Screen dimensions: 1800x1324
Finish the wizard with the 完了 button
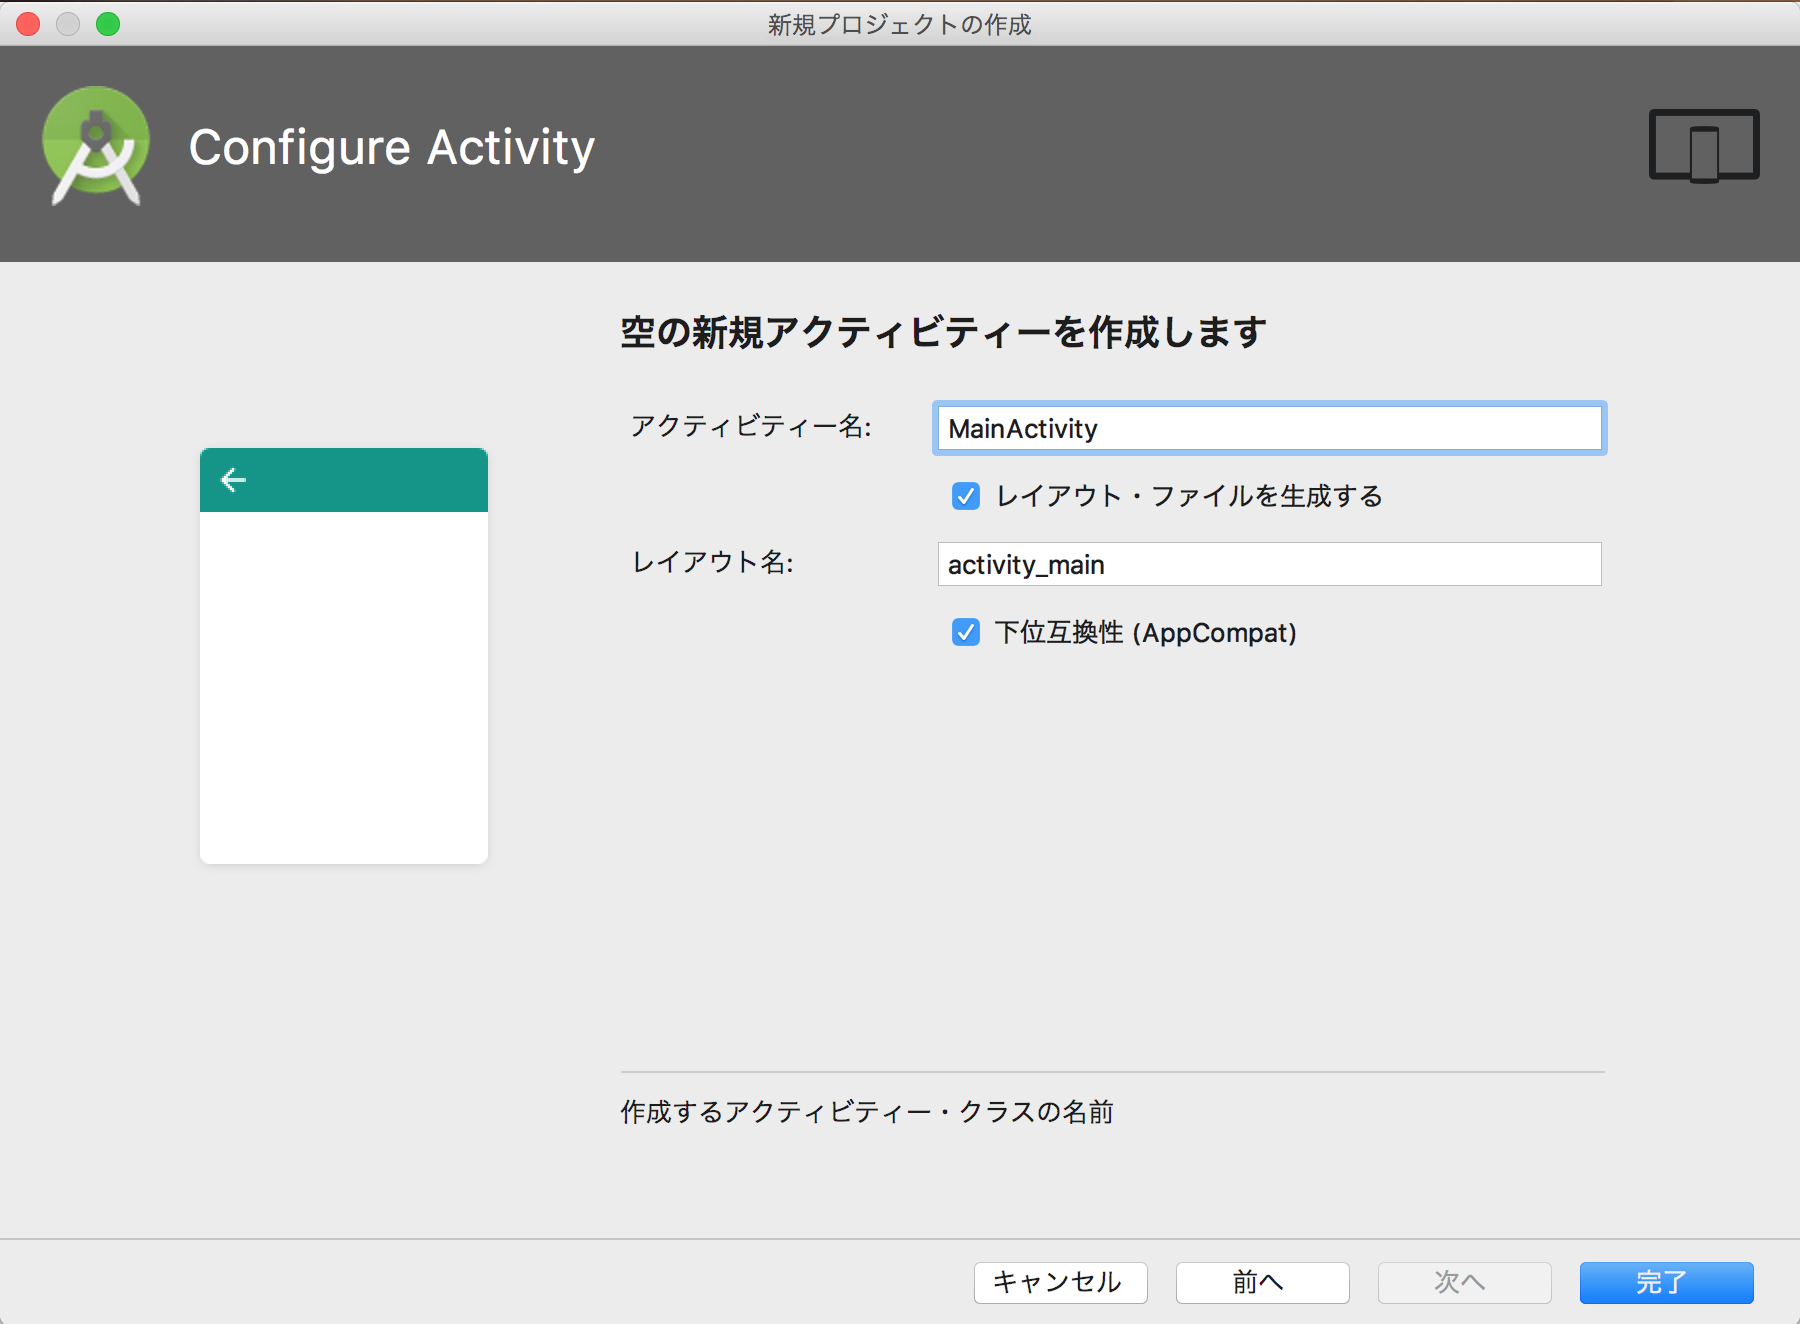click(1666, 1282)
